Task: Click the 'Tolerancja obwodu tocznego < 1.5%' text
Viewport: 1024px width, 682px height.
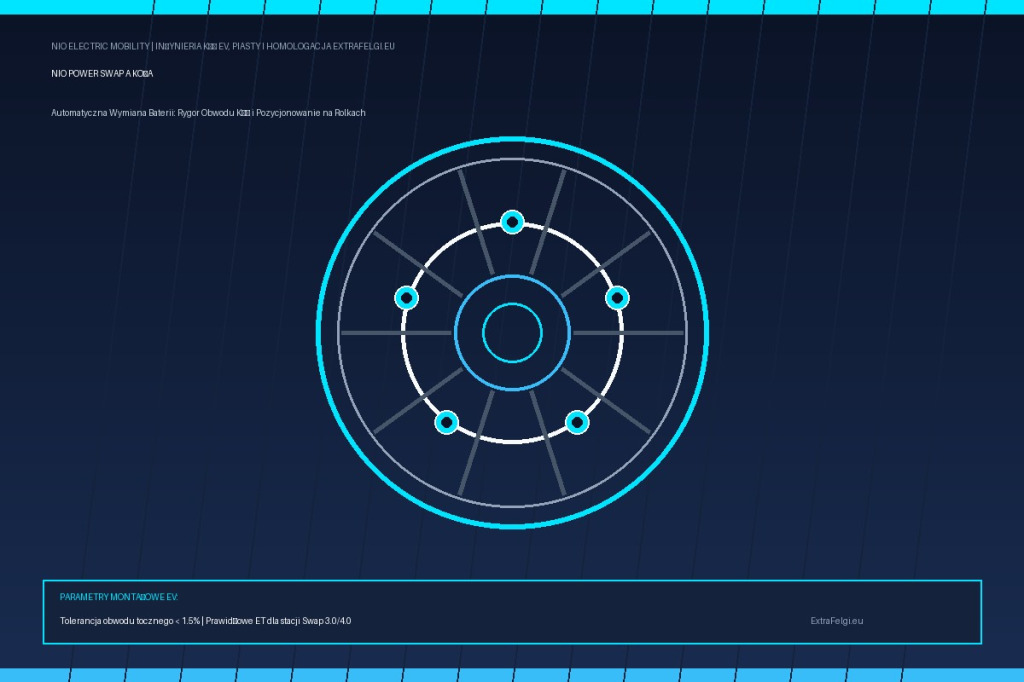Action: [x=130, y=621]
